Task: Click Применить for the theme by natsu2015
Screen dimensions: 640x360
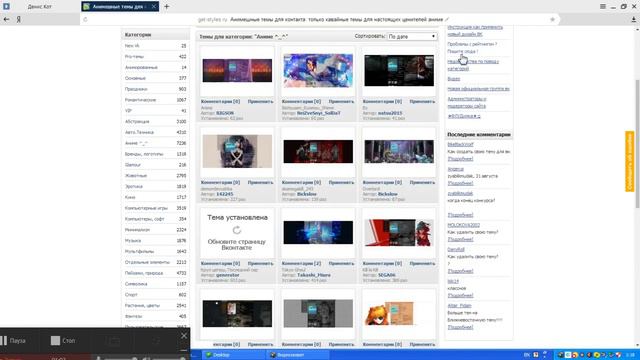Action: [422, 101]
